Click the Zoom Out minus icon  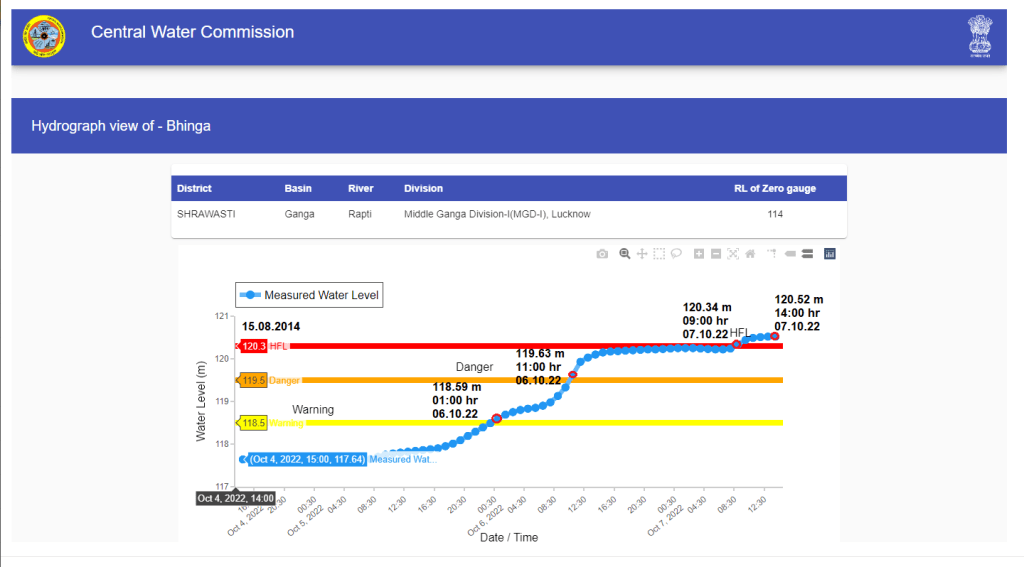716,254
